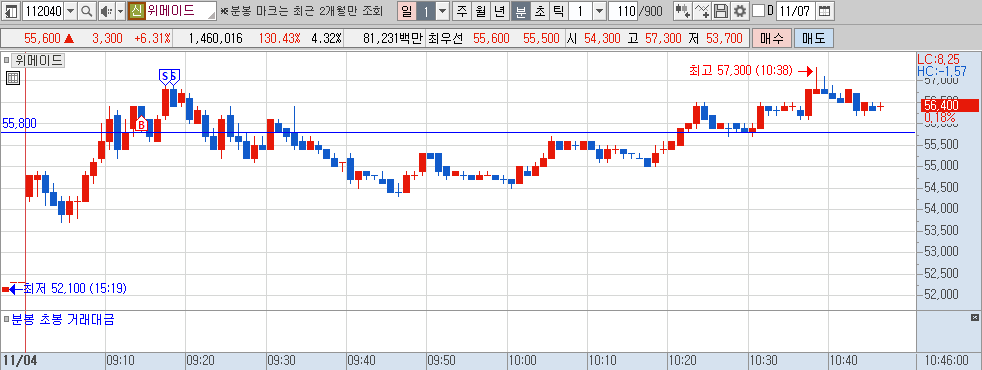Select the 년 (yearly) chart period
The height and width of the screenshot is (370, 982).
[x=500, y=11]
